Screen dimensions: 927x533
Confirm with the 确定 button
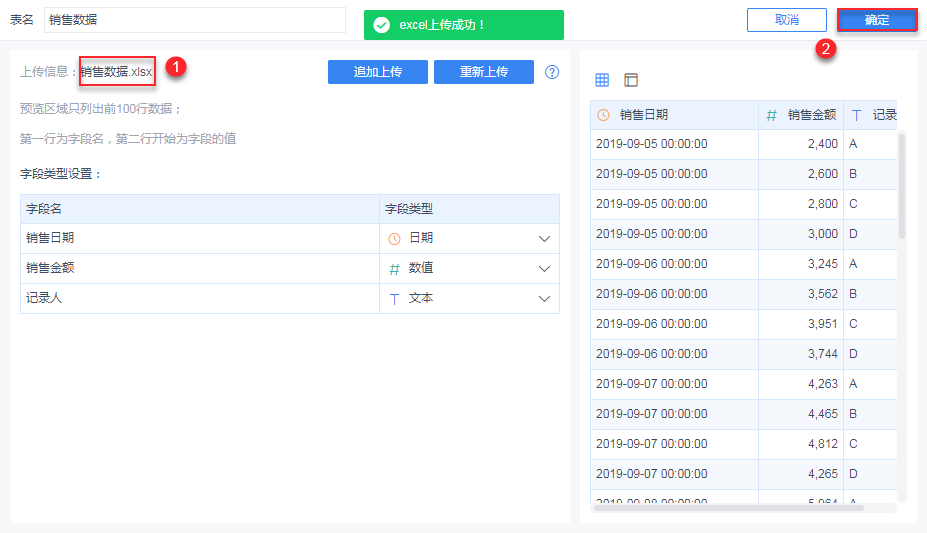pyautogui.click(x=877, y=20)
